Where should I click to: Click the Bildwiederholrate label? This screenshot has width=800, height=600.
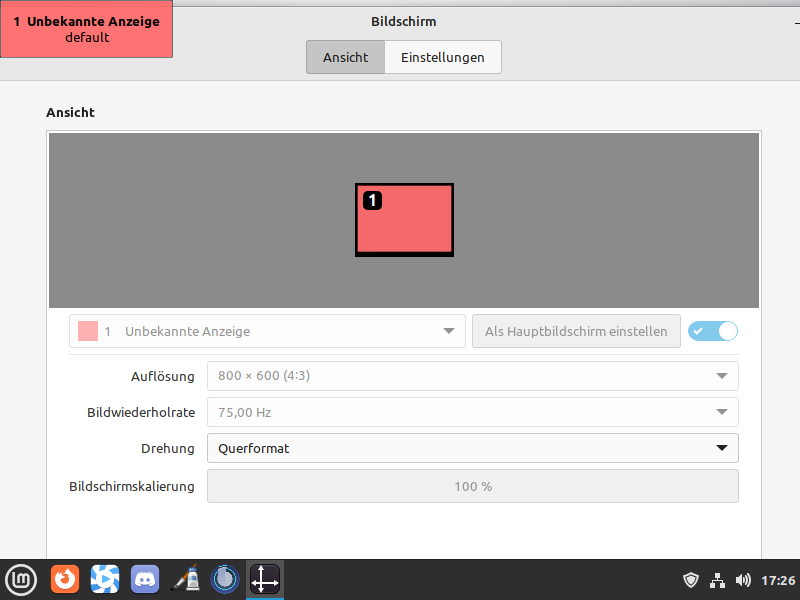click(x=141, y=412)
